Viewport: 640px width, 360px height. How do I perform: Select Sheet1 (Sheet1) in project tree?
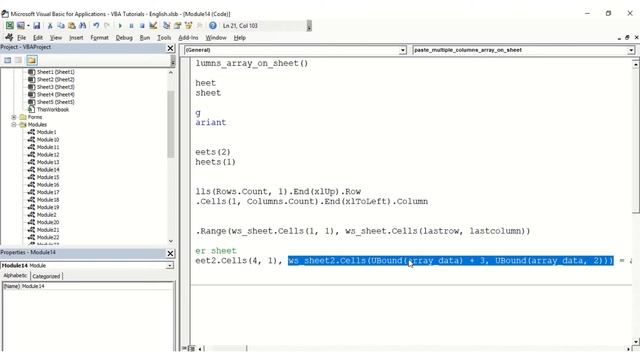[56, 72]
